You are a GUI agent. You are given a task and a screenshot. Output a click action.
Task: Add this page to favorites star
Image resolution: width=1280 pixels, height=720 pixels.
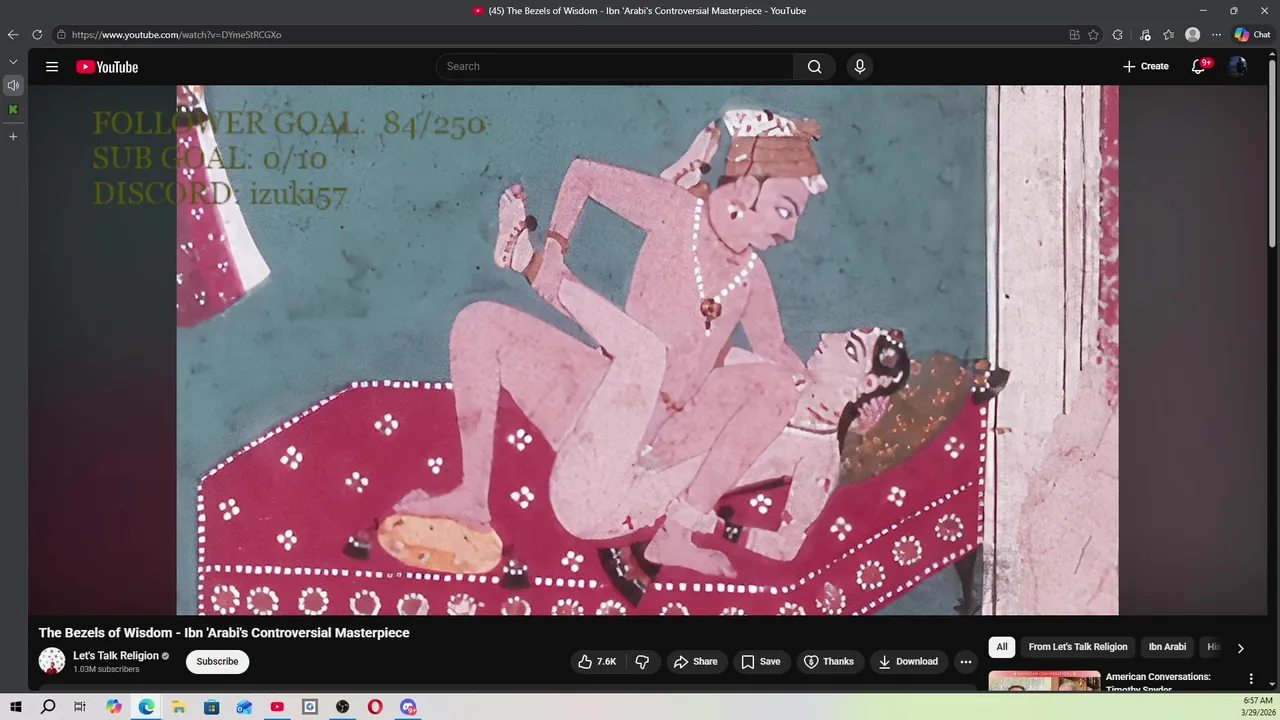coord(1093,35)
